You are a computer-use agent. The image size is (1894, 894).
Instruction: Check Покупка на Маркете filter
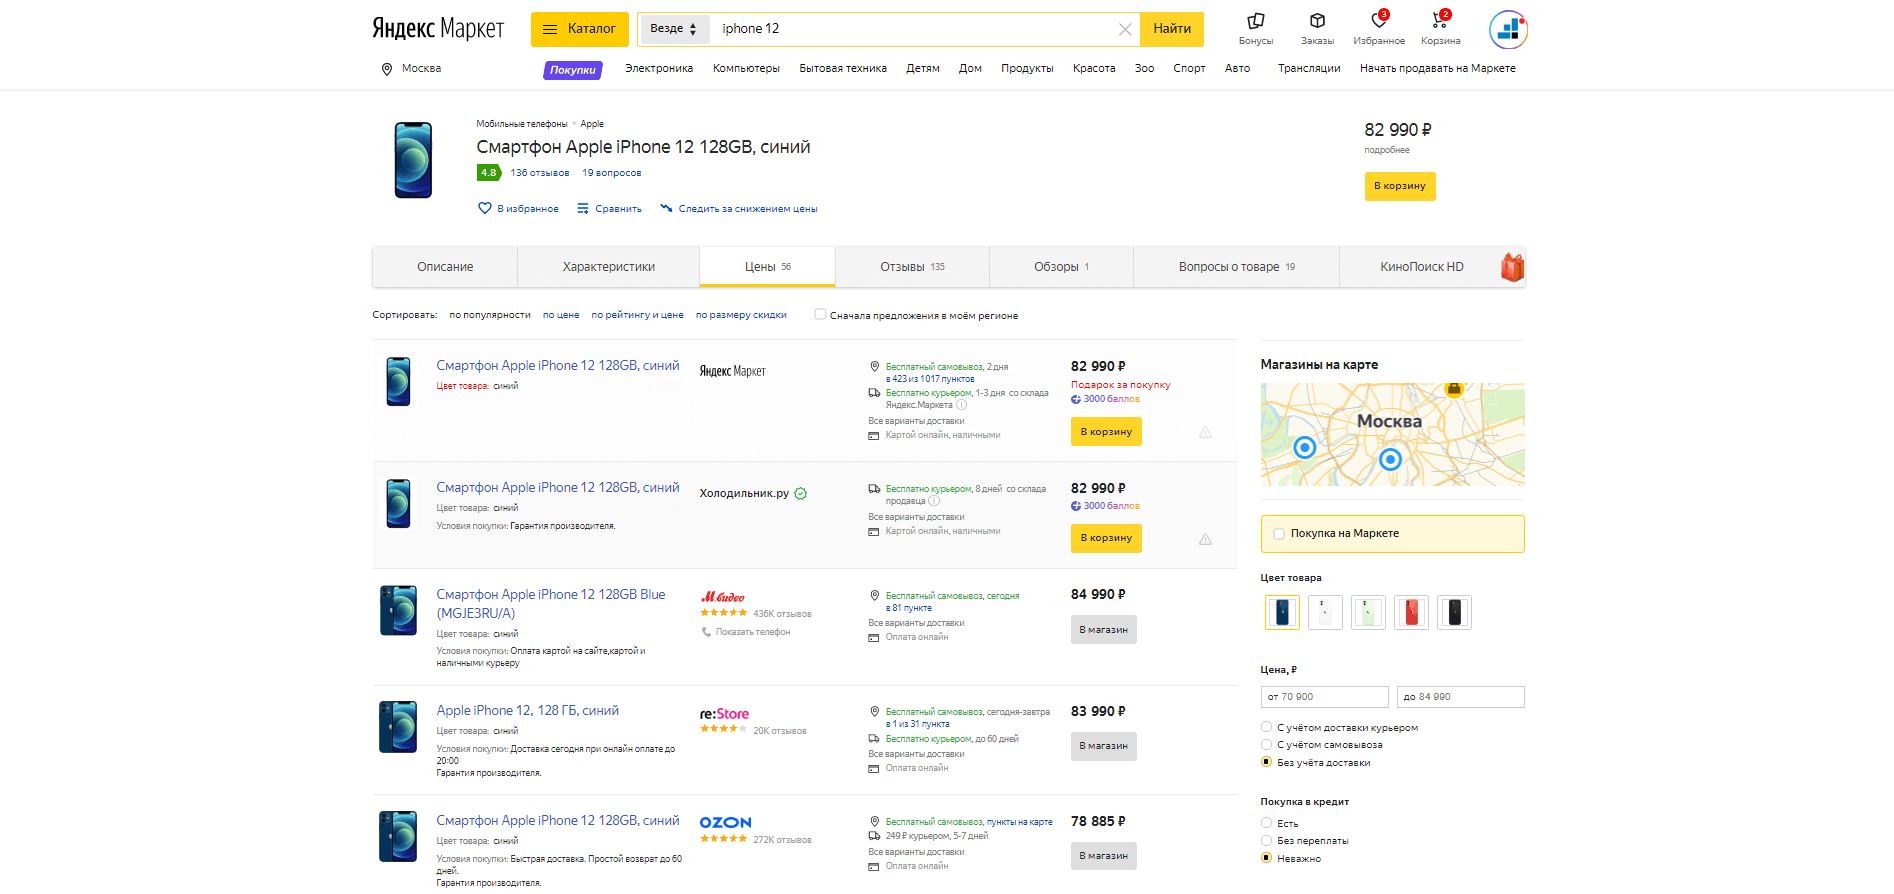click(x=1278, y=533)
